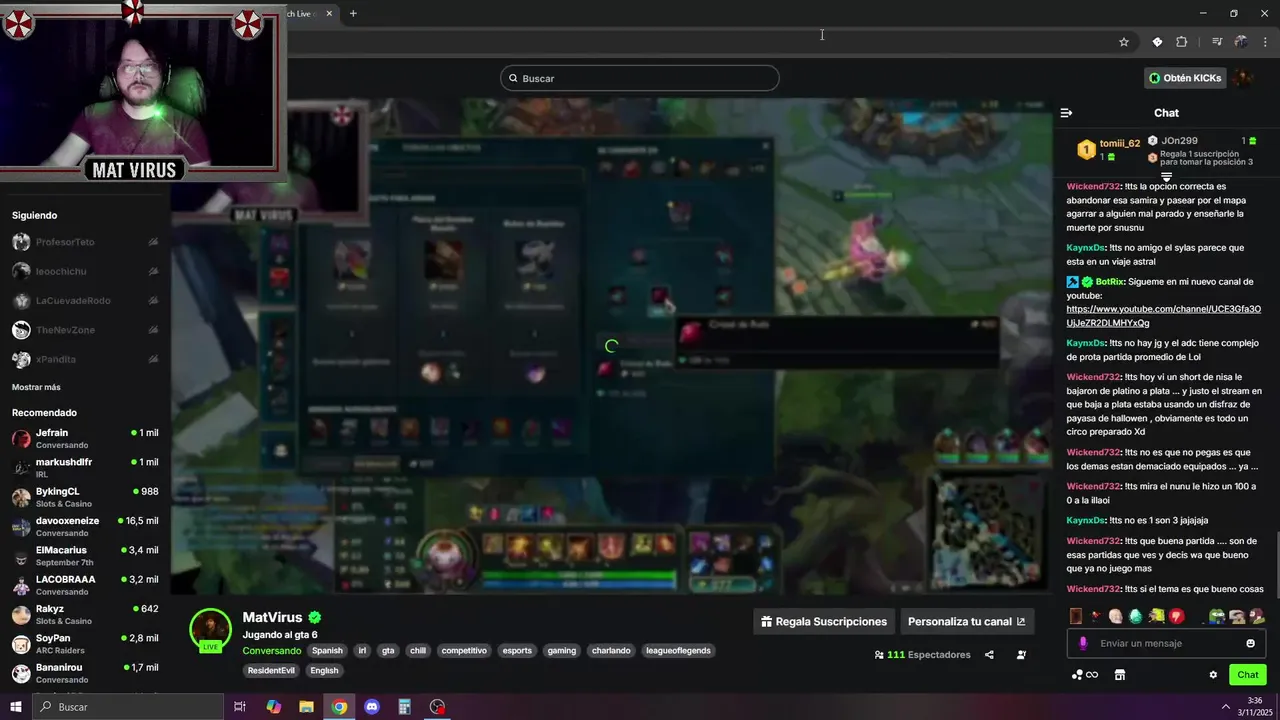Screen dimensions: 1280x720
Task: Click the Obtén KICKs button
Action: [x=1185, y=78]
